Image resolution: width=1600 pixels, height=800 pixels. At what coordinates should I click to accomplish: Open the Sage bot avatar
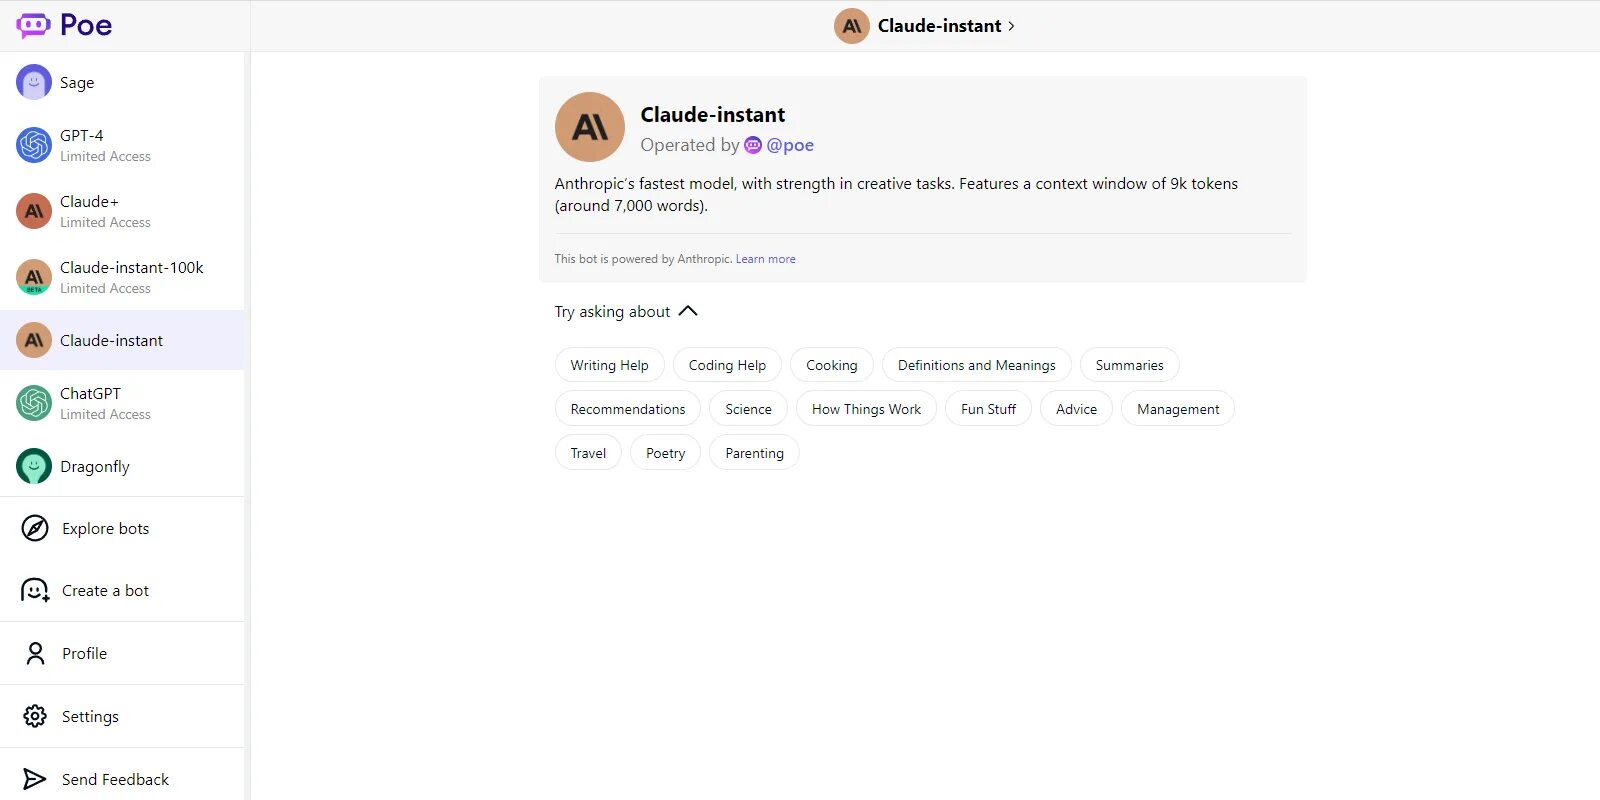[34, 82]
